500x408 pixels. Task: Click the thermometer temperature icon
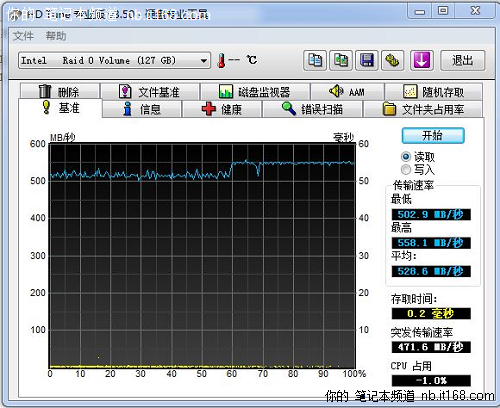tap(221, 61)
